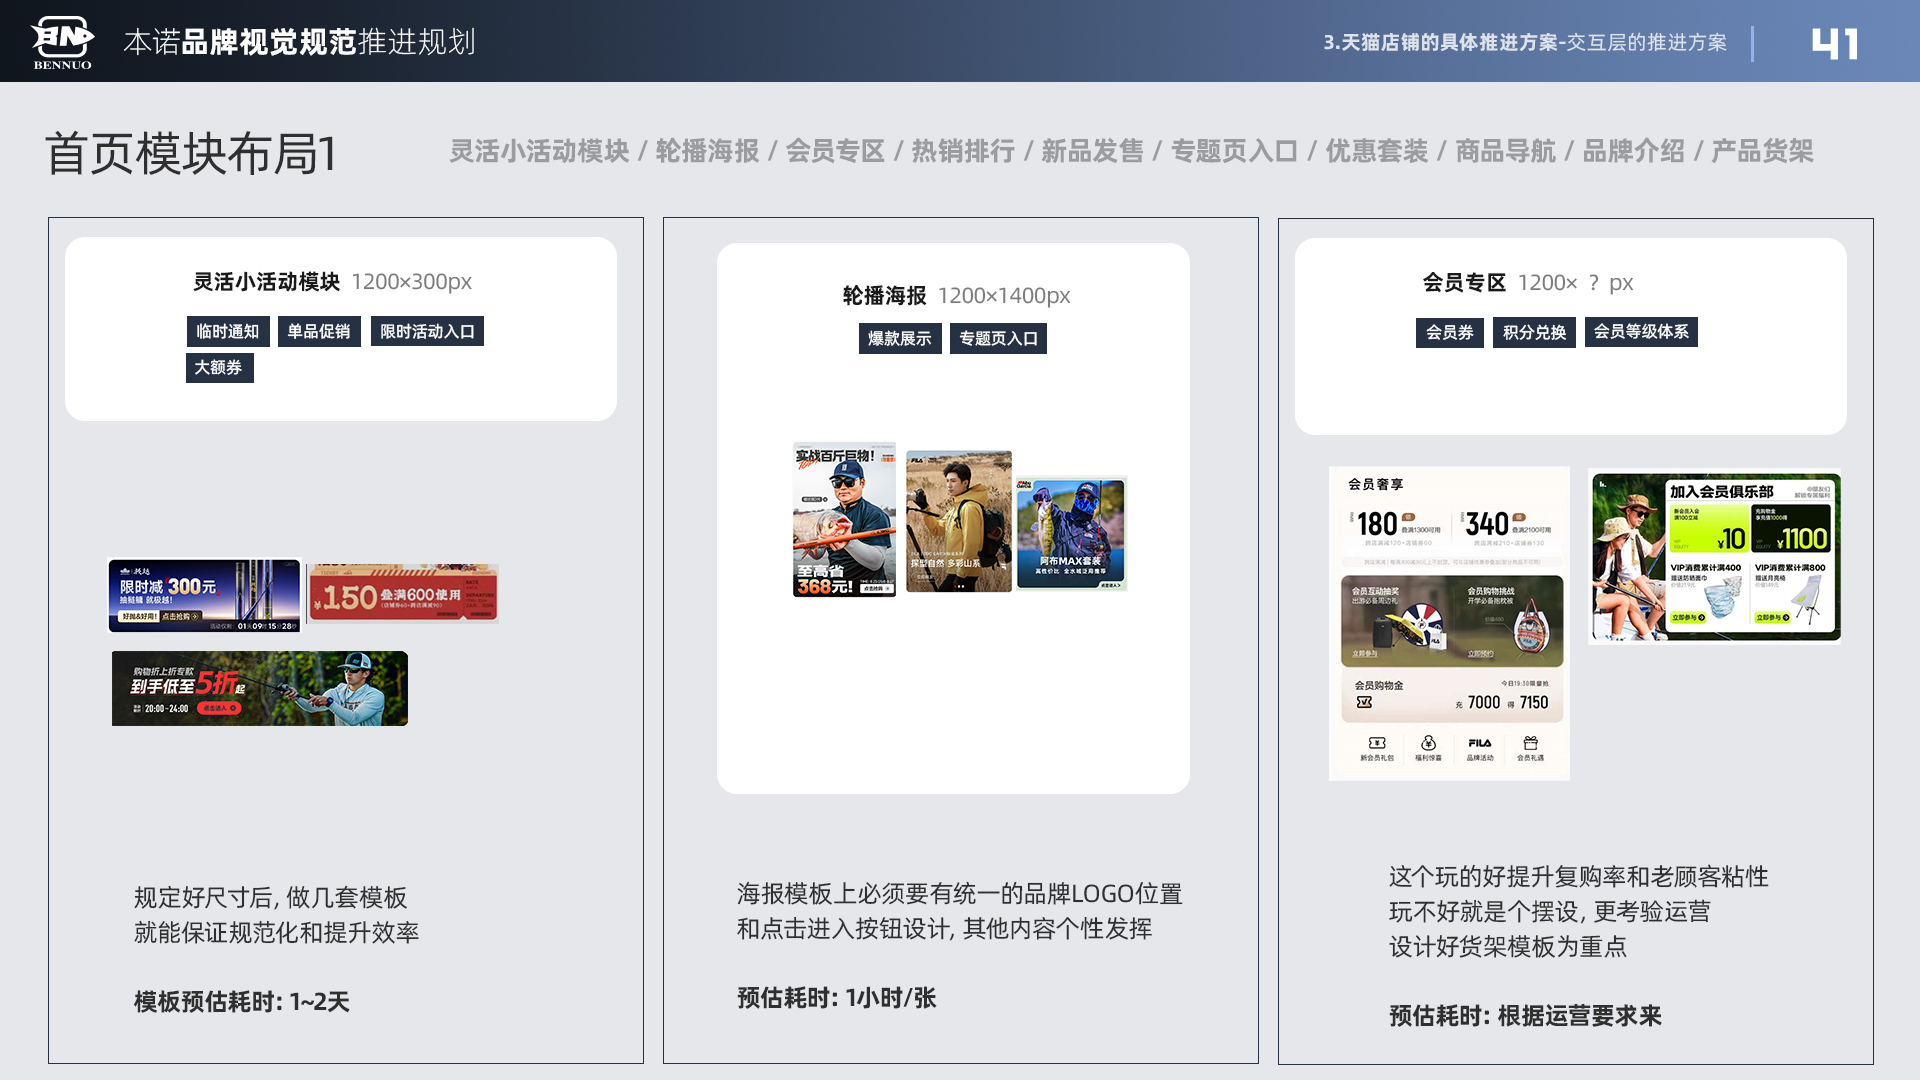
Task: Click the 加入会员俱乐部 heading
Action: point(1721,491)
